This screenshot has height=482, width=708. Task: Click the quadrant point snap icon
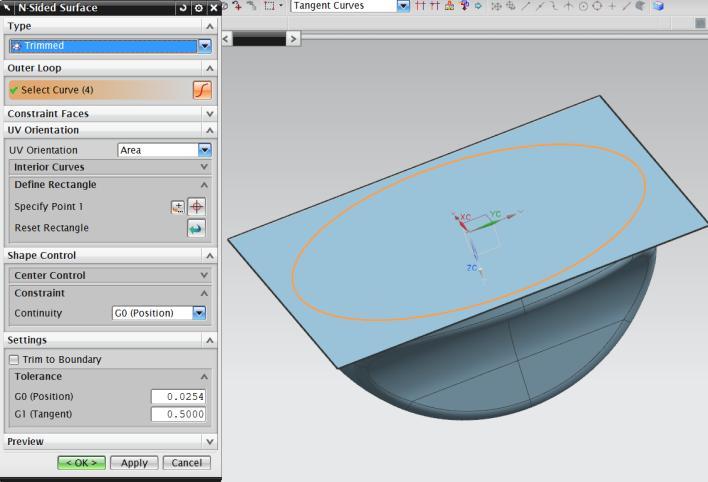click(x=597, y=6)
